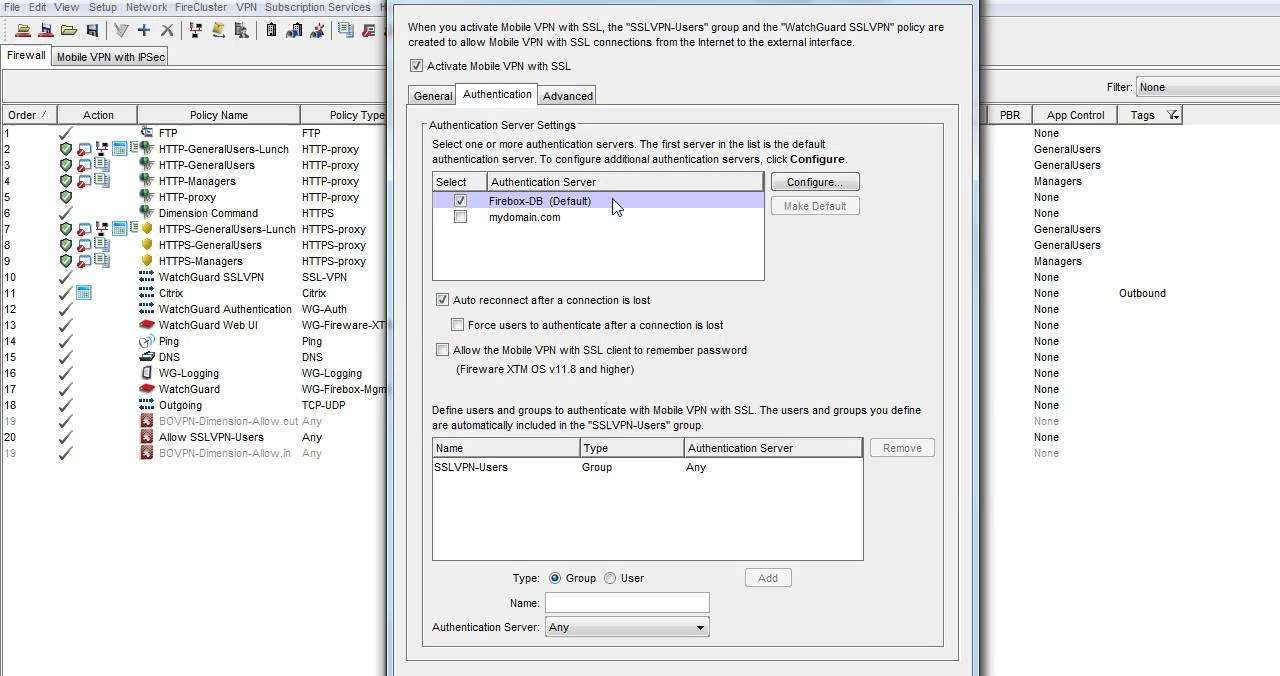Click the Configure... button
This screenshot has width=1280, height=676.
(x=815, y=182)
